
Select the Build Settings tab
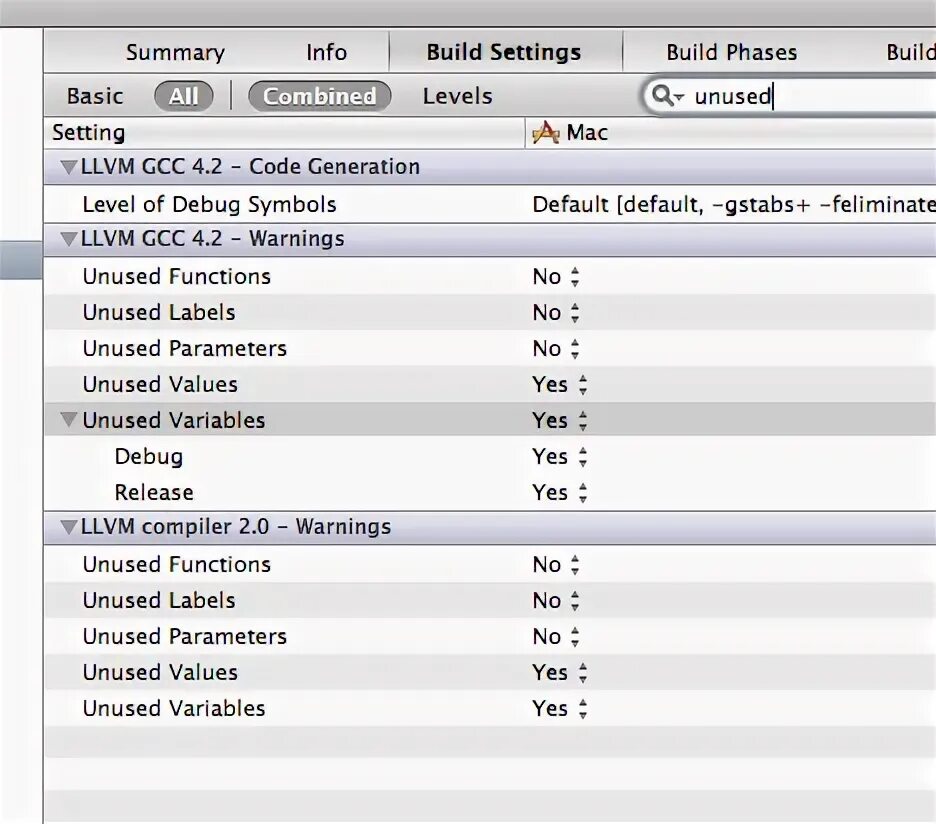[504, 53]
